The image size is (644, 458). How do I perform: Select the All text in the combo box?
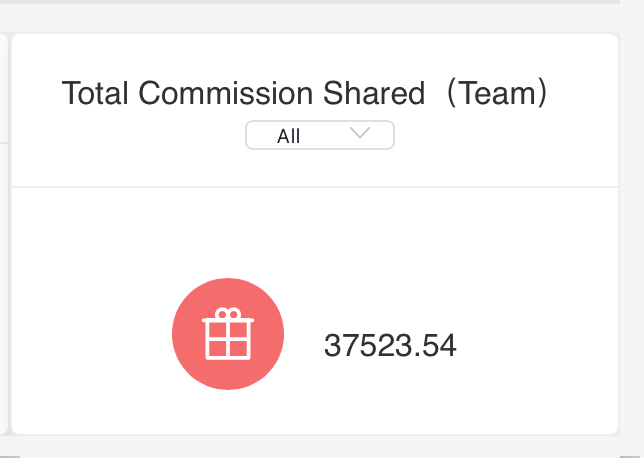pos(289,136)
